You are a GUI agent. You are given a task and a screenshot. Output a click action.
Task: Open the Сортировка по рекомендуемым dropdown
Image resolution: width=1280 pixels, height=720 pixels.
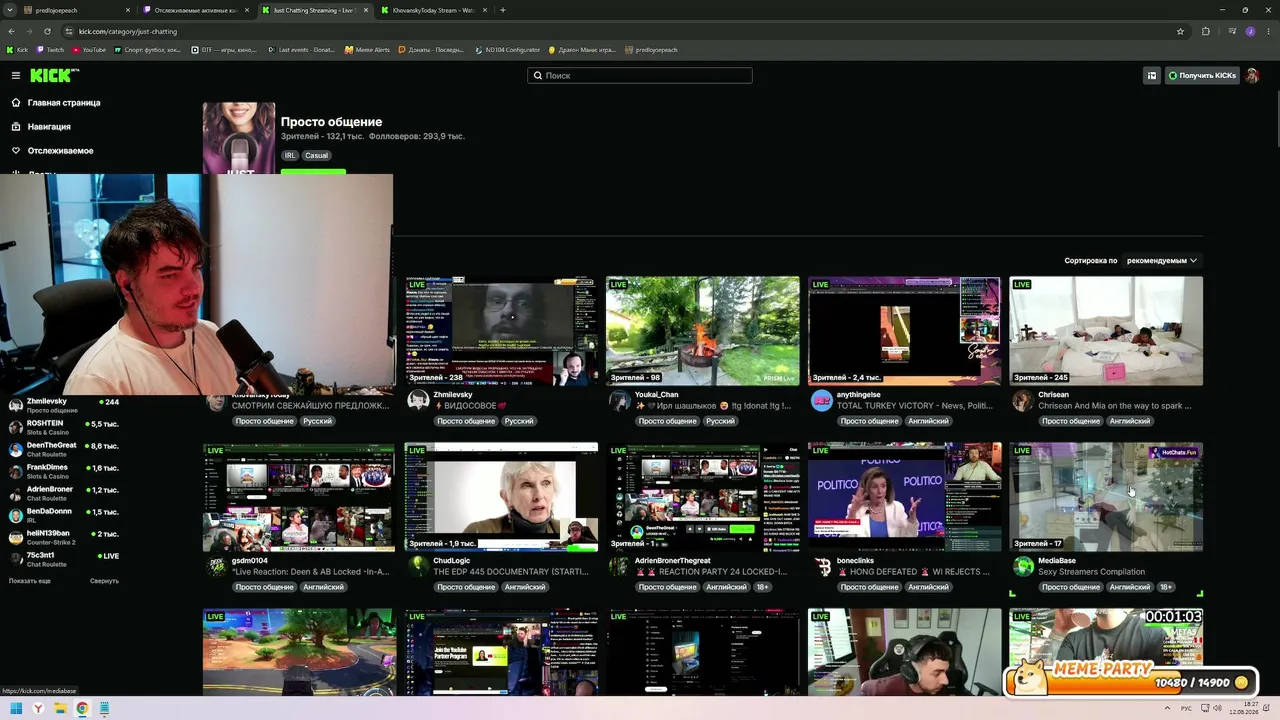pyautogui.click(x=1161, y=261)
